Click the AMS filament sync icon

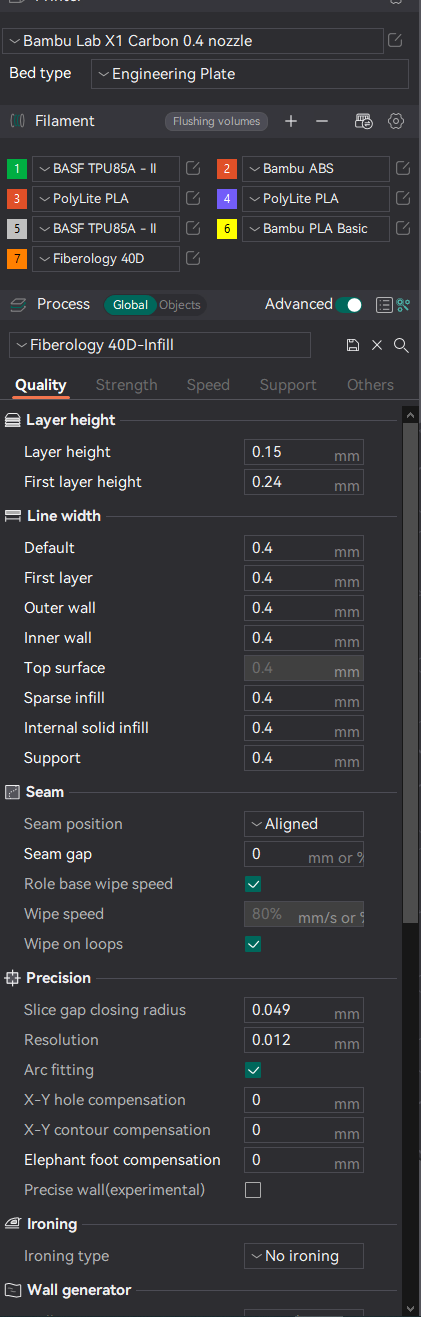pyautogui.click(x=364, y=121)
